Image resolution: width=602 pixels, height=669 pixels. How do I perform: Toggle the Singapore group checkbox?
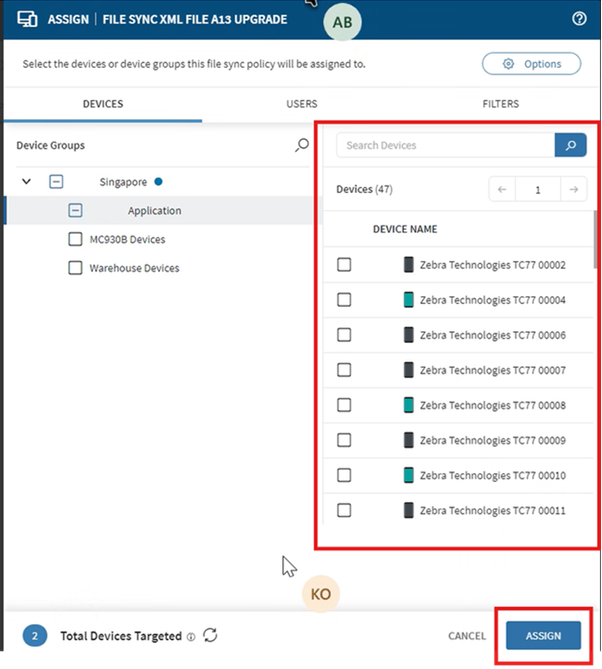pos(56,182)
